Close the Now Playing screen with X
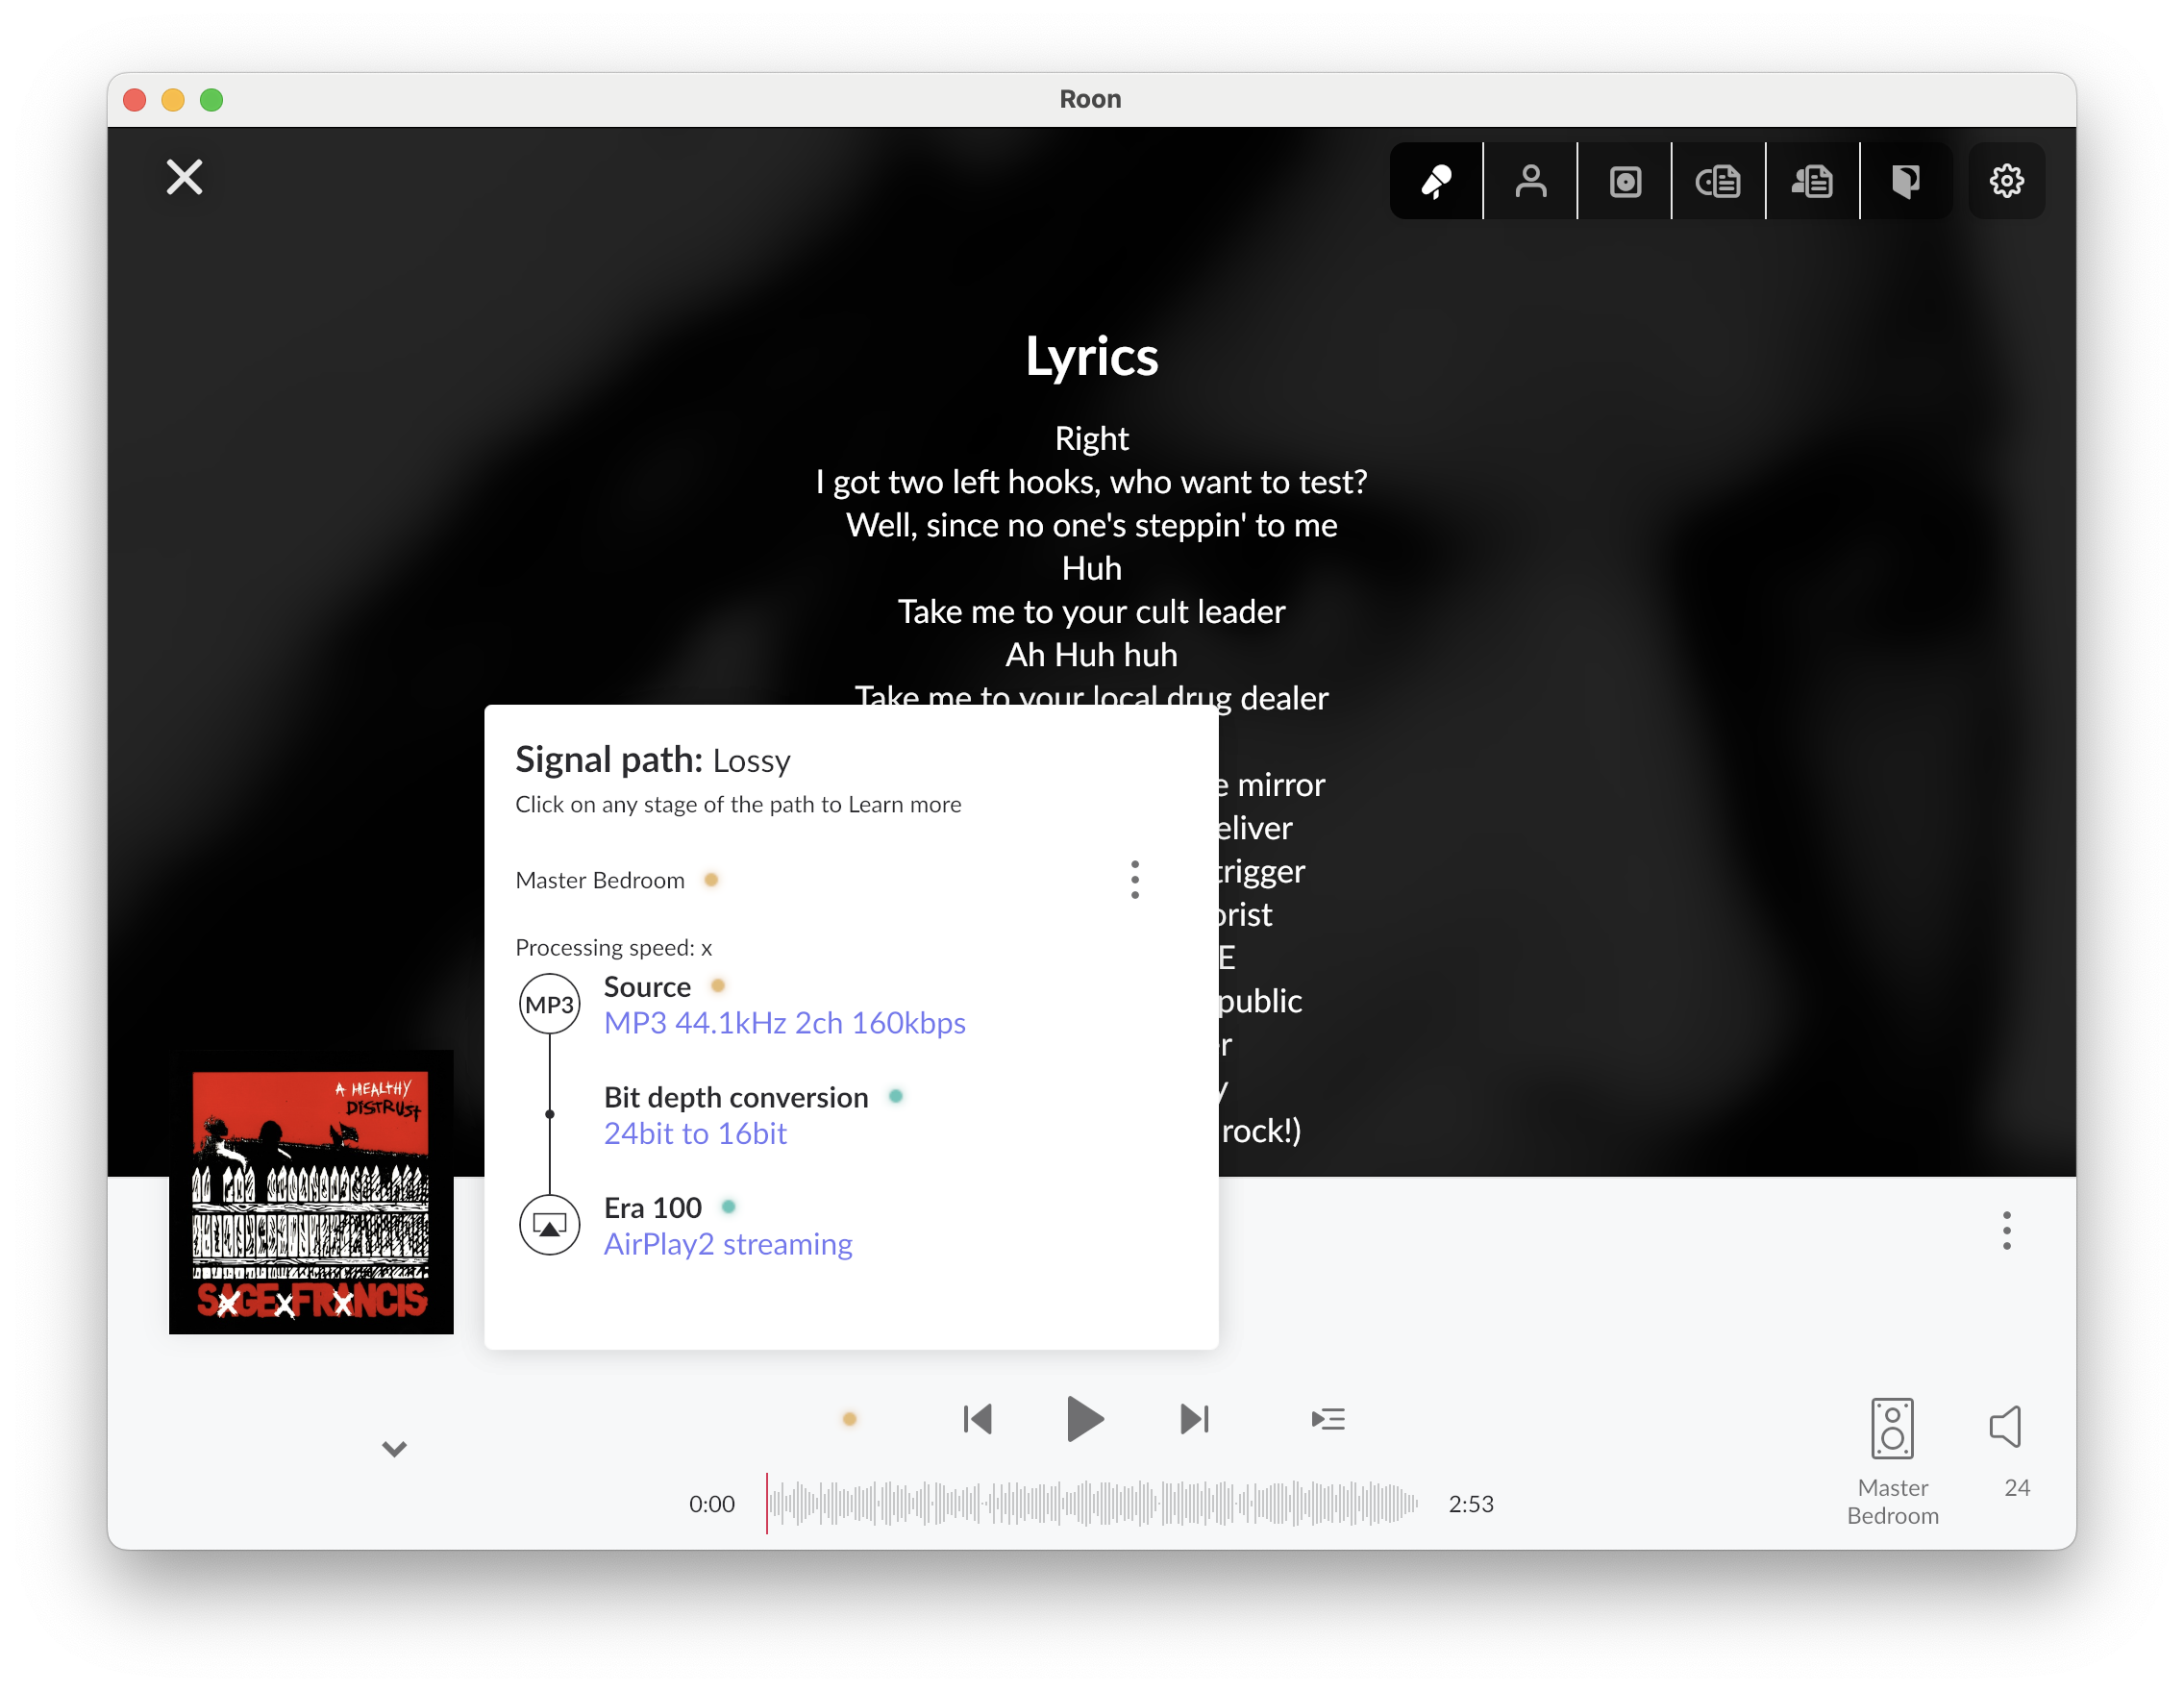This screenshot has width=2184, height=1692. click(x=184, y=177)
